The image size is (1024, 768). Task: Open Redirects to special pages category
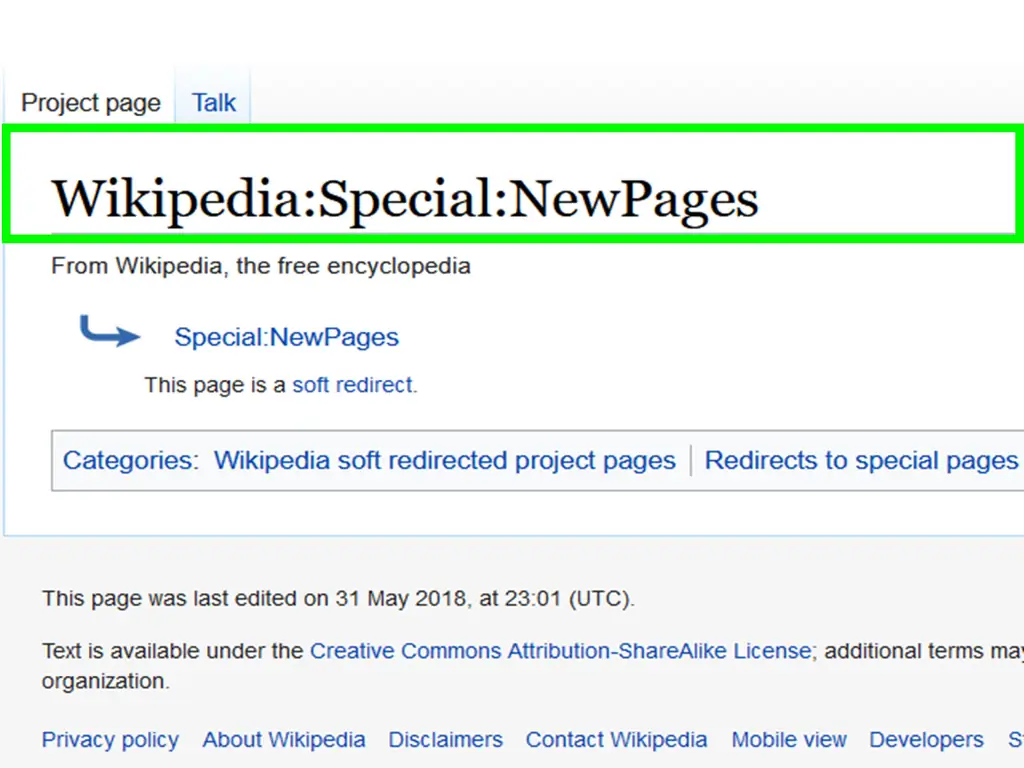(x=861, y=460)
